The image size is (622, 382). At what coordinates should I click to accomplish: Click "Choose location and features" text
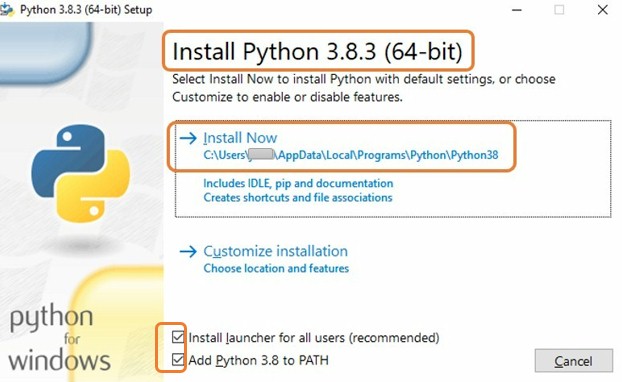point(276,269)
